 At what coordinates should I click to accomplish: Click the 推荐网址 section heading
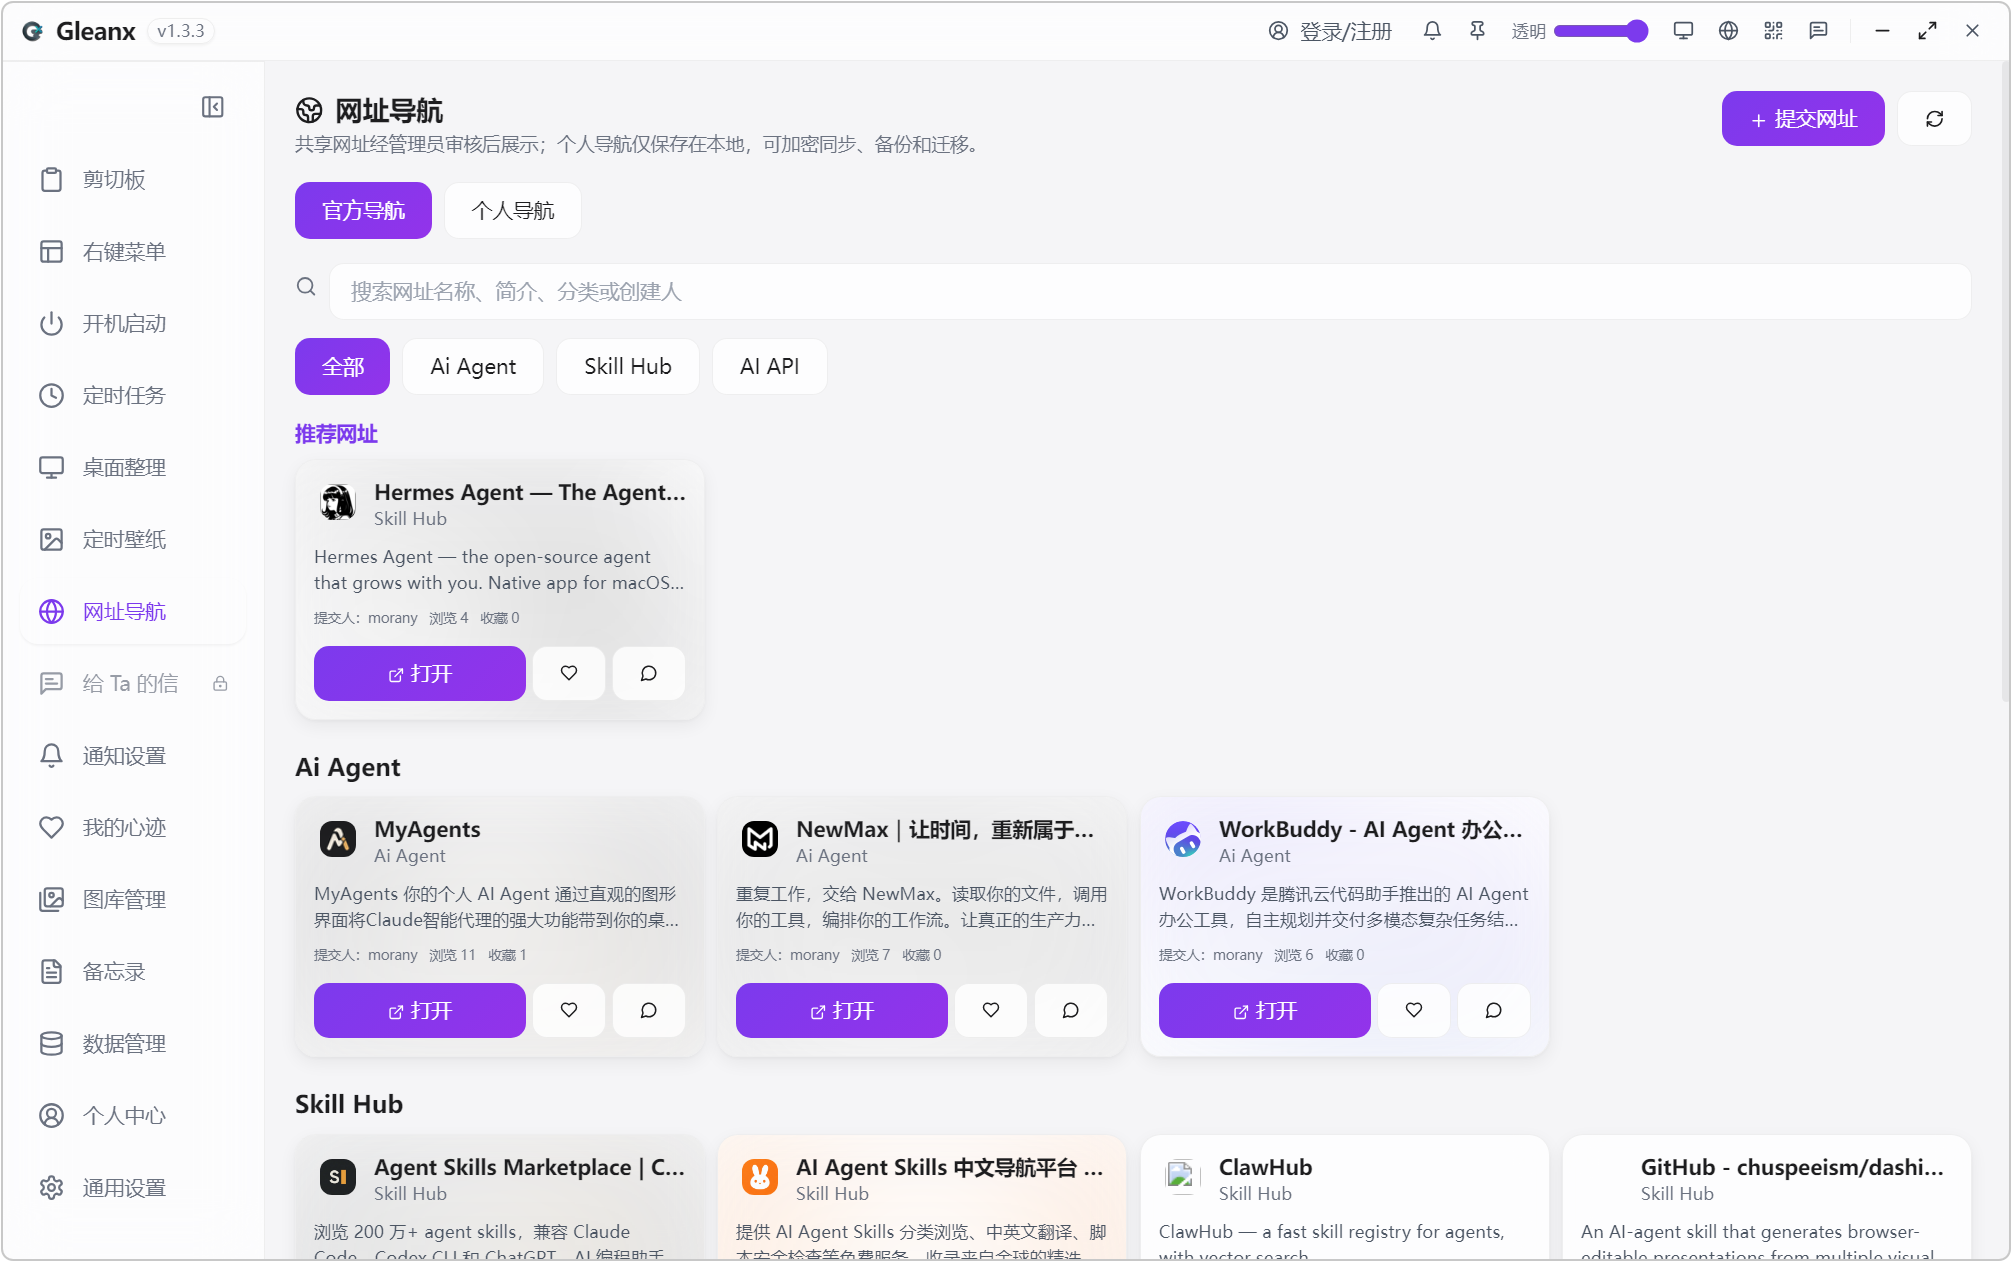[336, 434]
